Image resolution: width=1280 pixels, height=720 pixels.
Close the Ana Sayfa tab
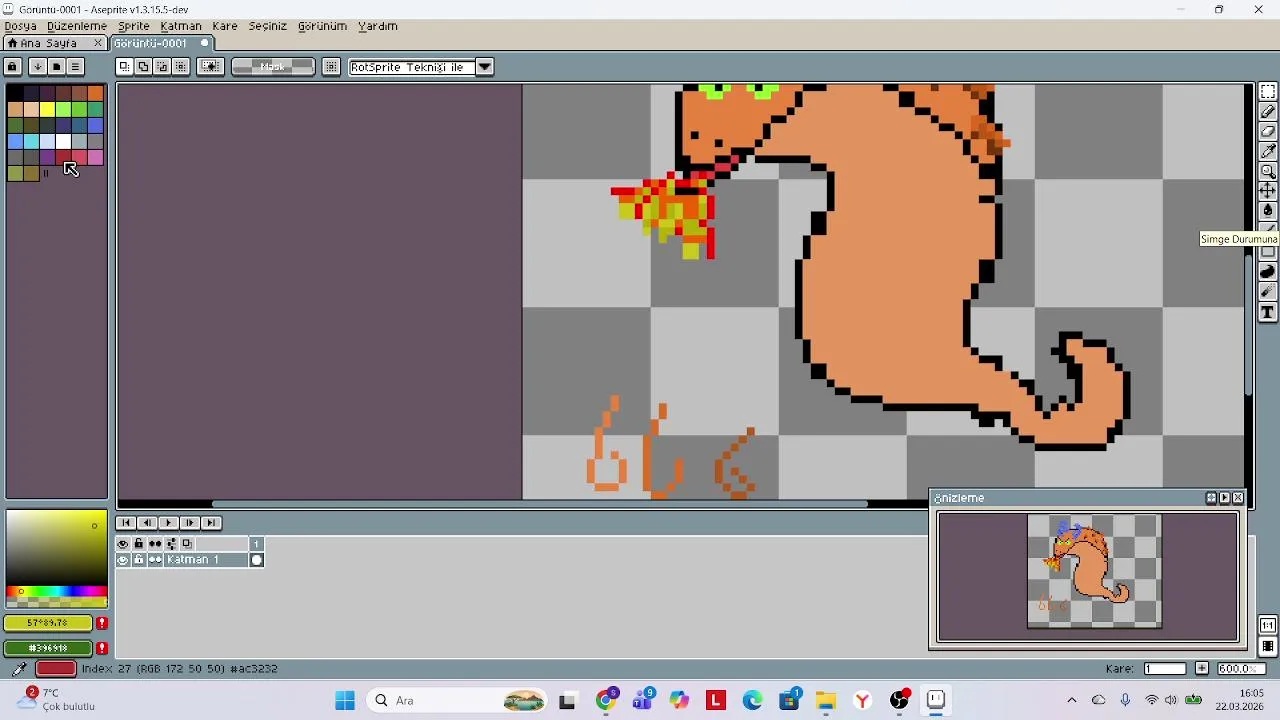pyautogui.click(x=98, y=43)
